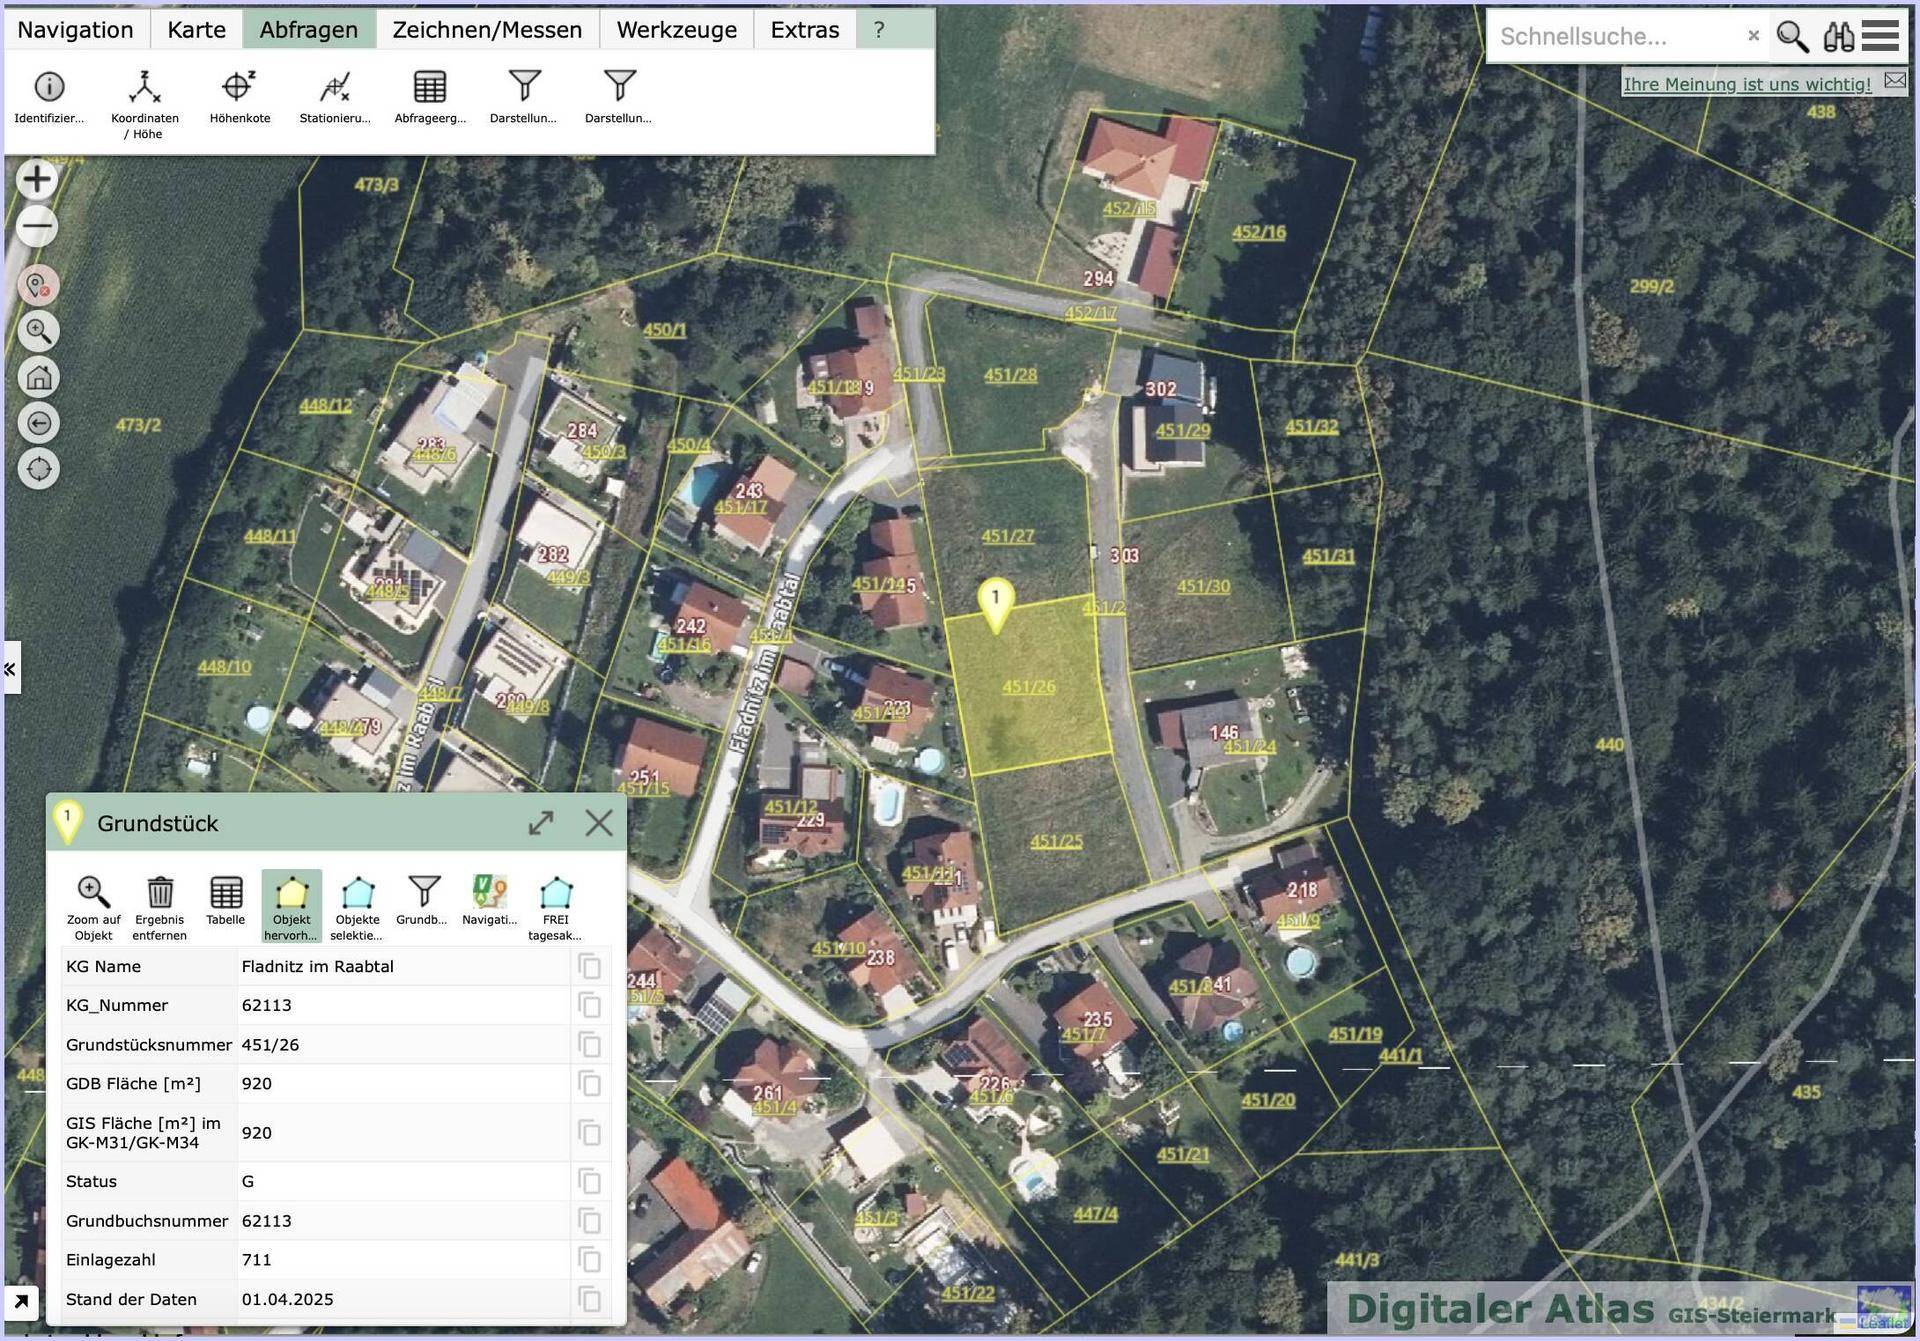Click Zoom auf Objekt in Grundstück panel

tap(93, 892)
